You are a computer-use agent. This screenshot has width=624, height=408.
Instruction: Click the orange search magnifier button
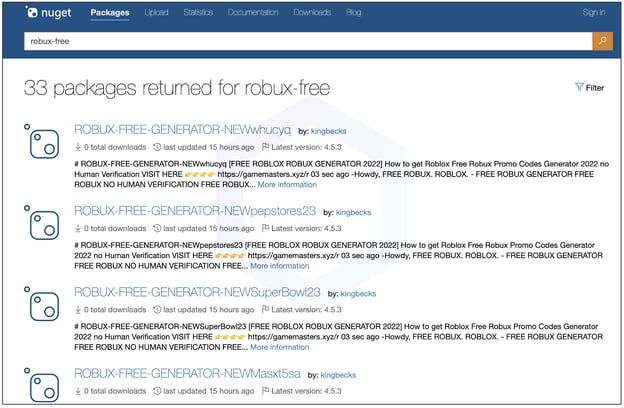tap(602, 41)
